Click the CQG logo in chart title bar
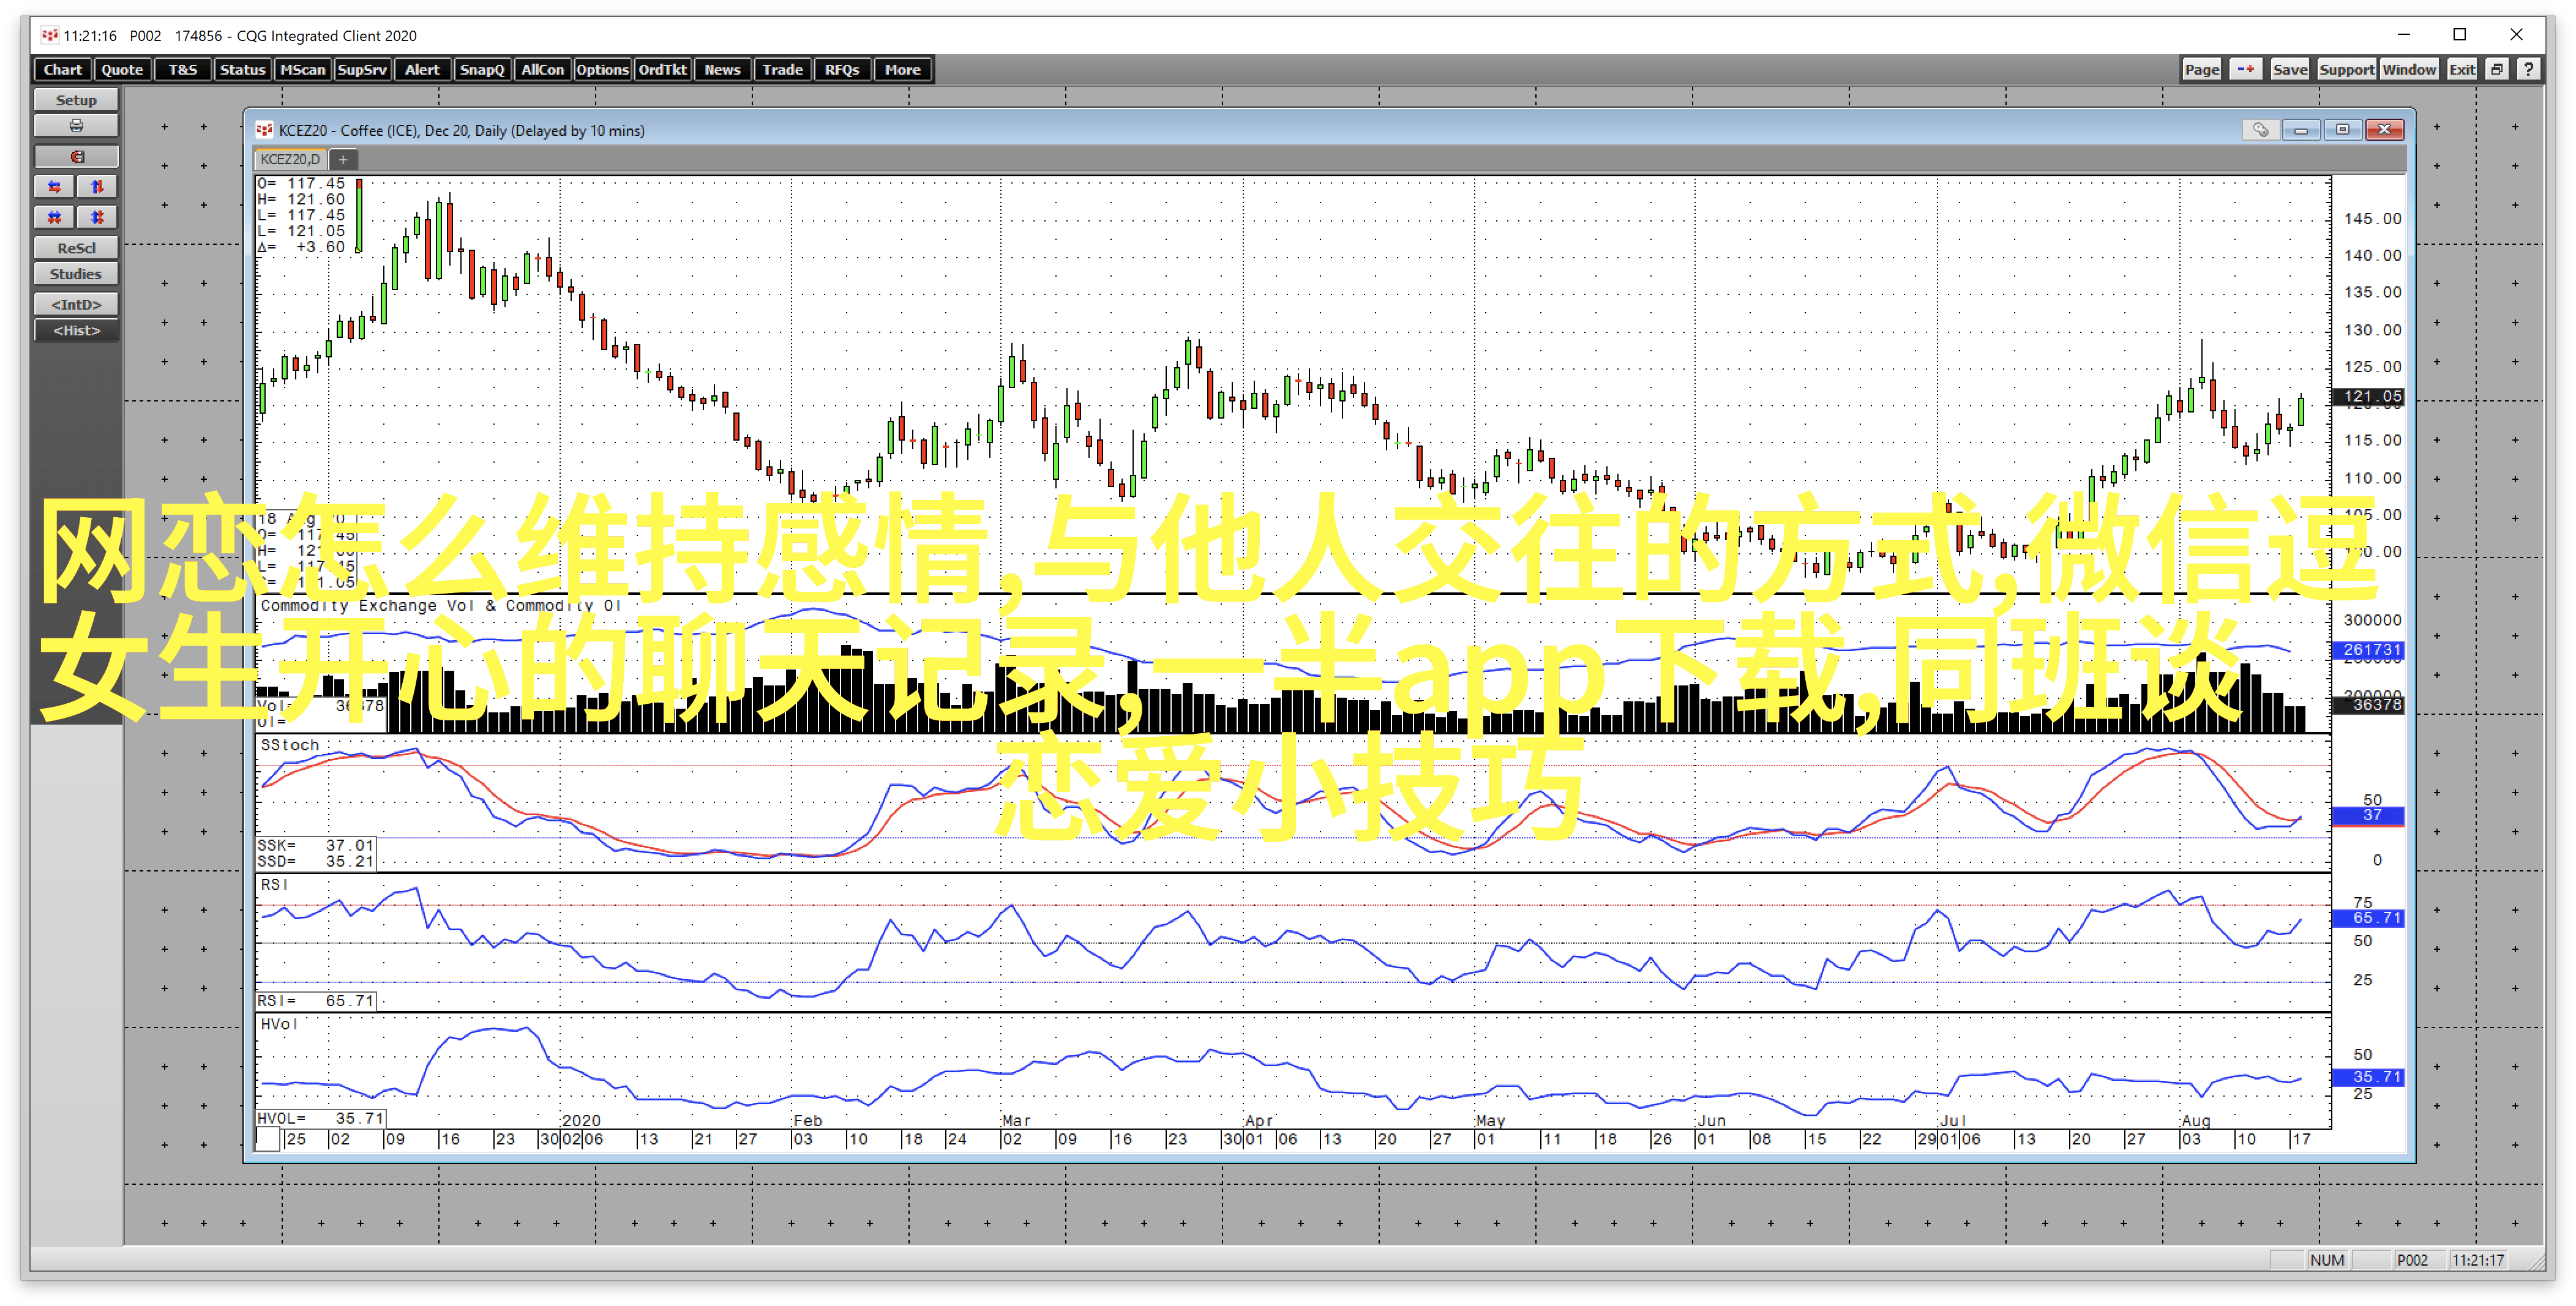This screenshot has height=1306, width=2576. click(264, 130)
